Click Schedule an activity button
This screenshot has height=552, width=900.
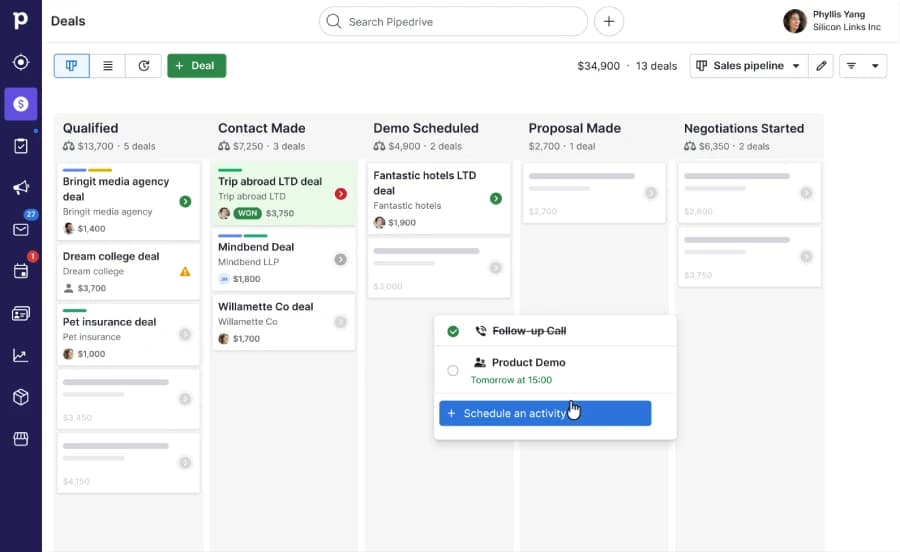pyautogui.click(x=545, y=413)
